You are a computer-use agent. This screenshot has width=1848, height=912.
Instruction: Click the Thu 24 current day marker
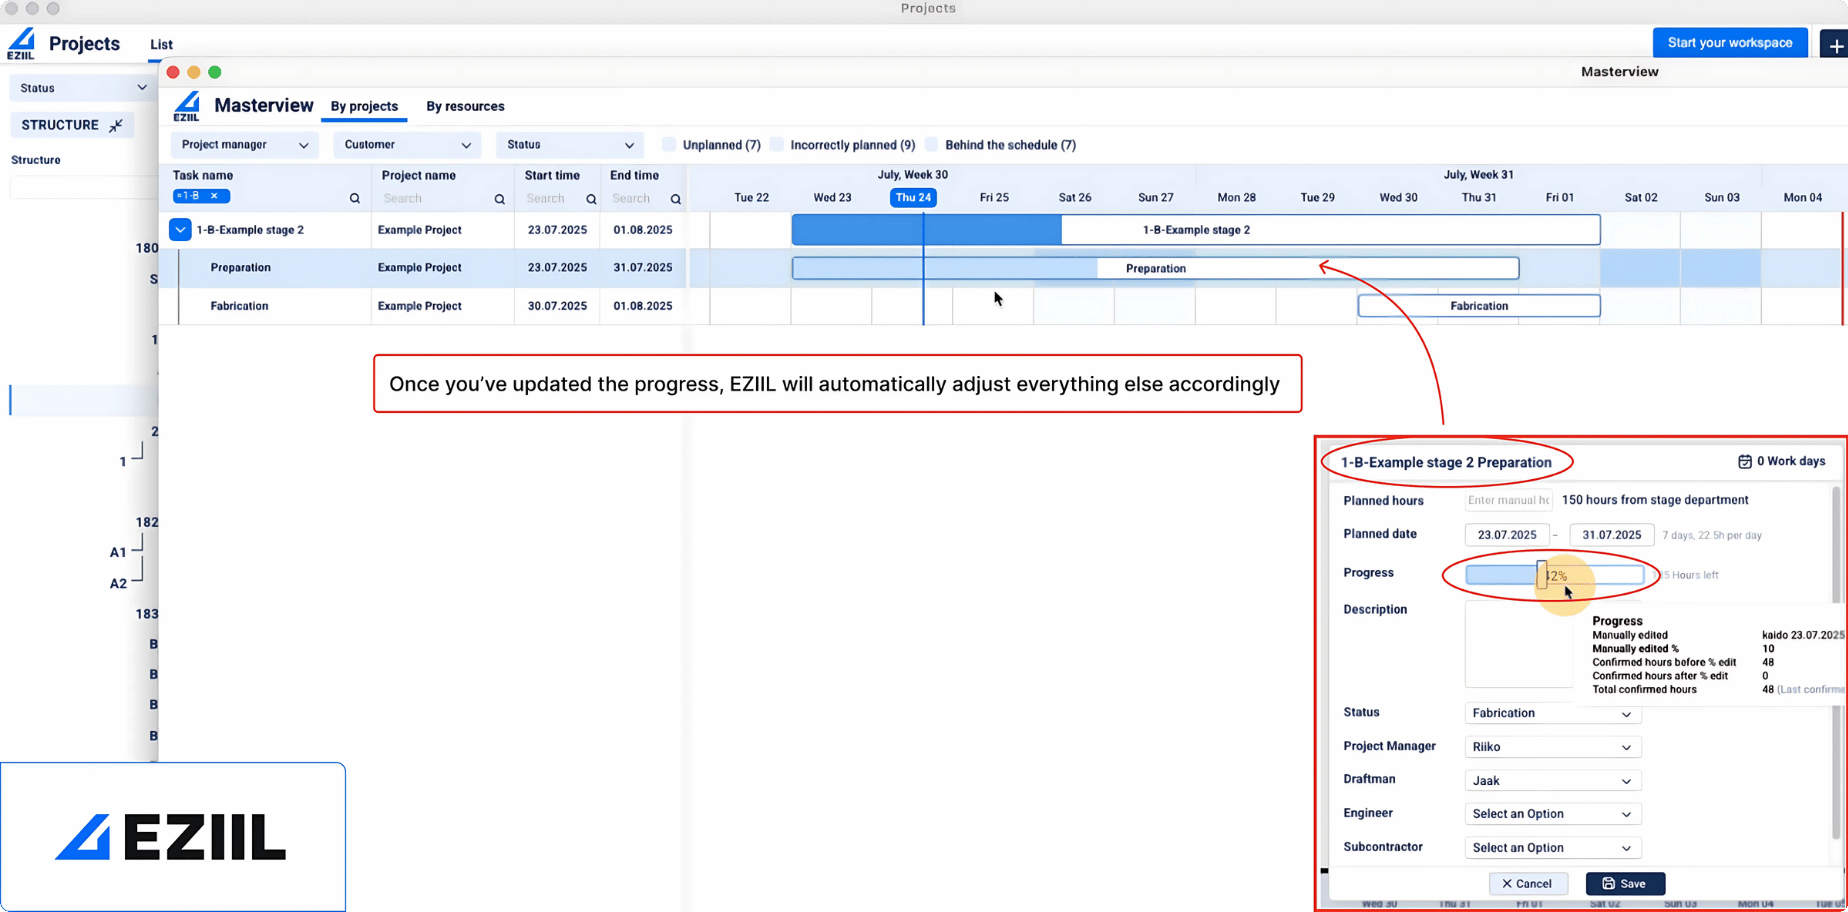tap(913, 198)
